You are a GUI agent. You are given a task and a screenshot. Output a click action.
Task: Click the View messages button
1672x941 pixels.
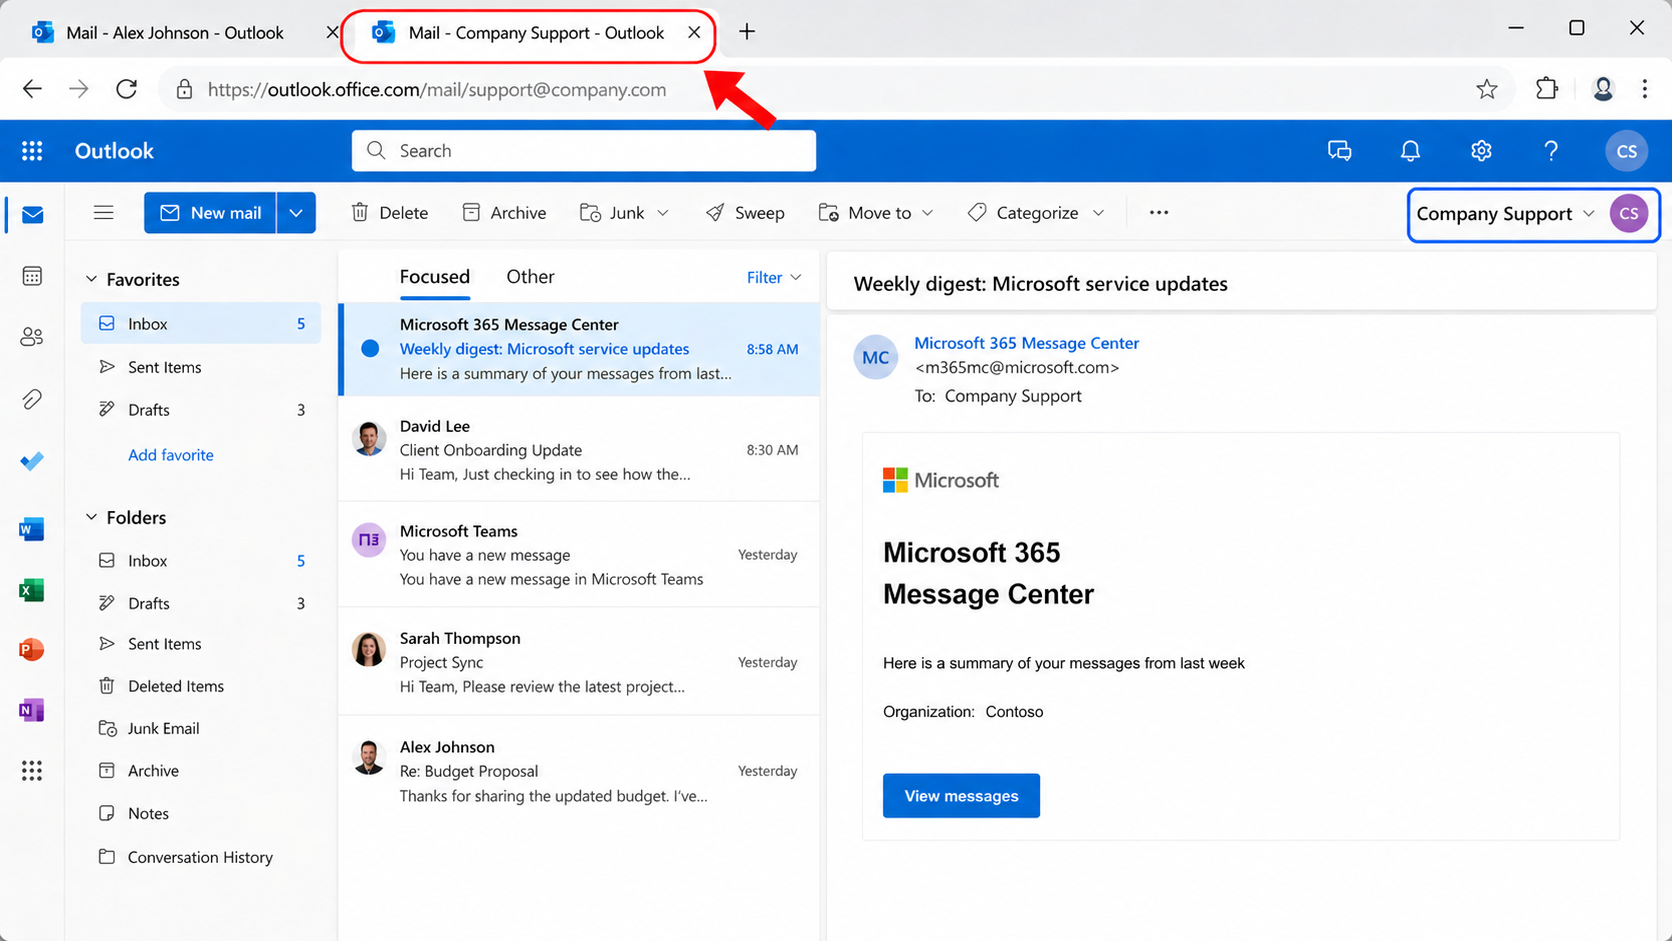(961, 796)
